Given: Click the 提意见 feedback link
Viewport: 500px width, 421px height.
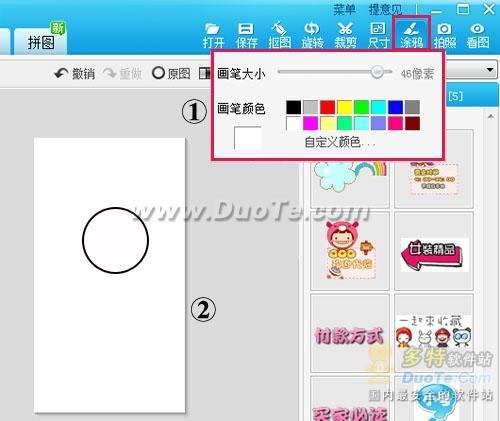Looking at the screenshot, I should pyautogui.click(x=385, y=10).
